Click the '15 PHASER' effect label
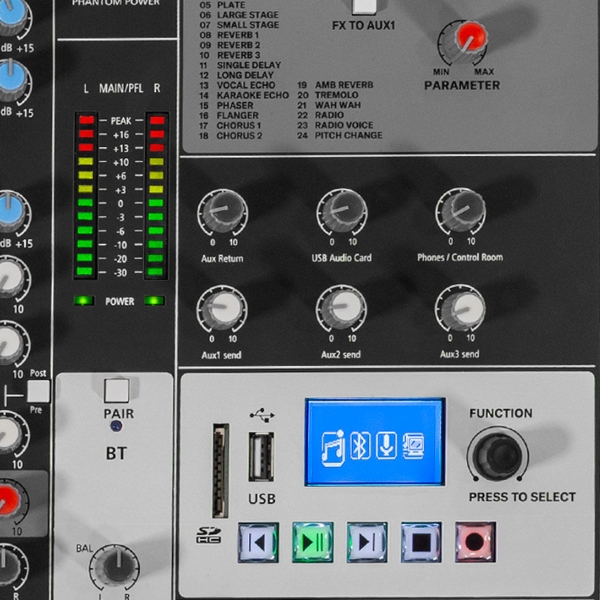The height and width of the screenshot is (600, 600). tap(226, 105)
